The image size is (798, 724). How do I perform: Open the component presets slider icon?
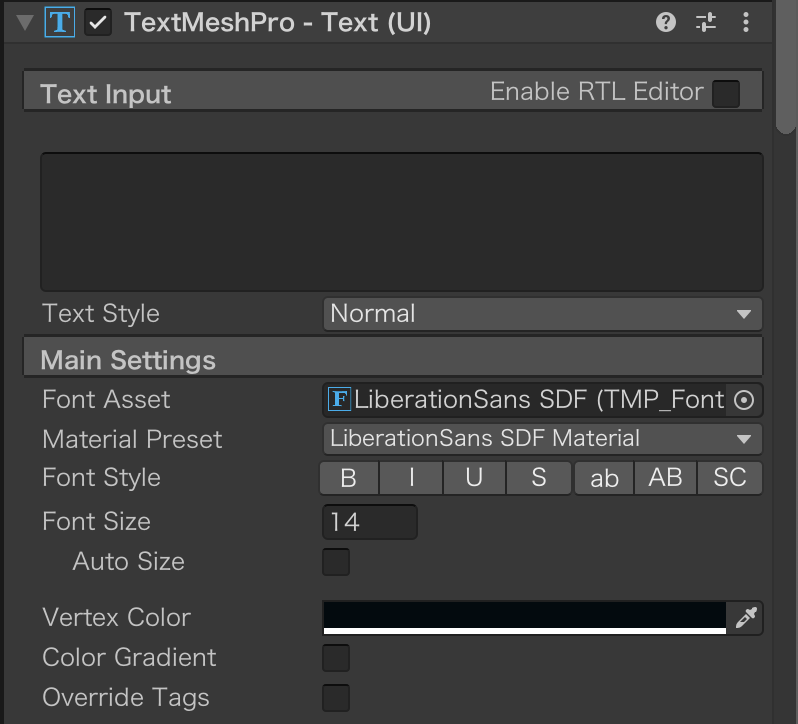706,22
